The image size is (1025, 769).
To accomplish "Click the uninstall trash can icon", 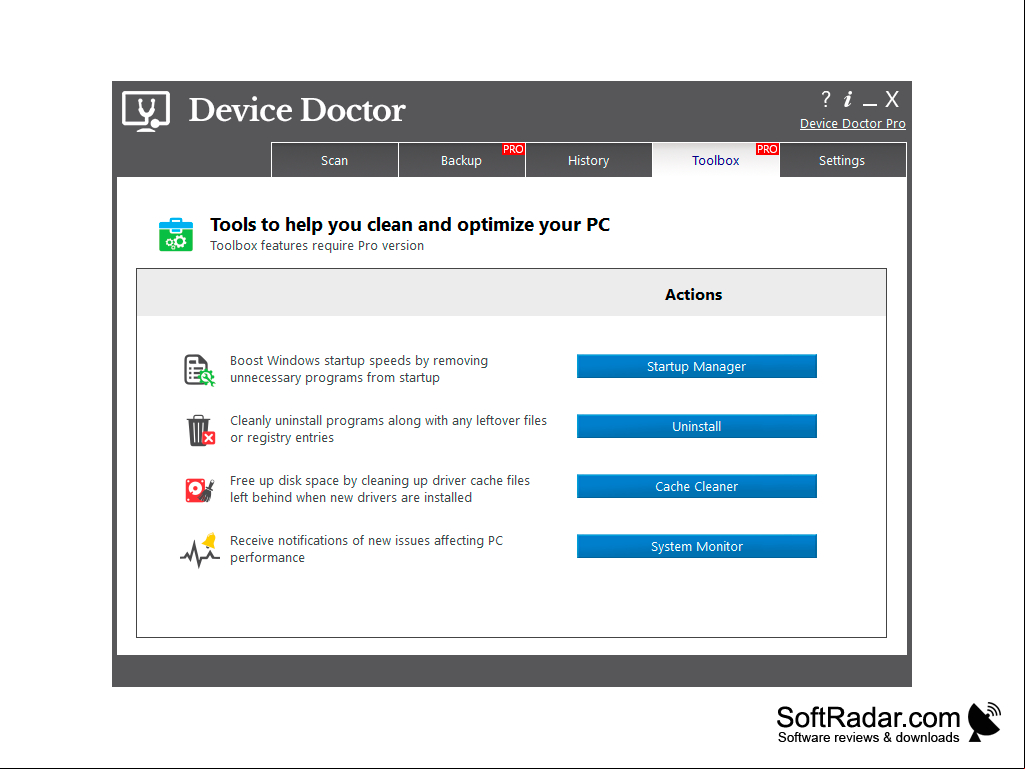I will 201,430.
